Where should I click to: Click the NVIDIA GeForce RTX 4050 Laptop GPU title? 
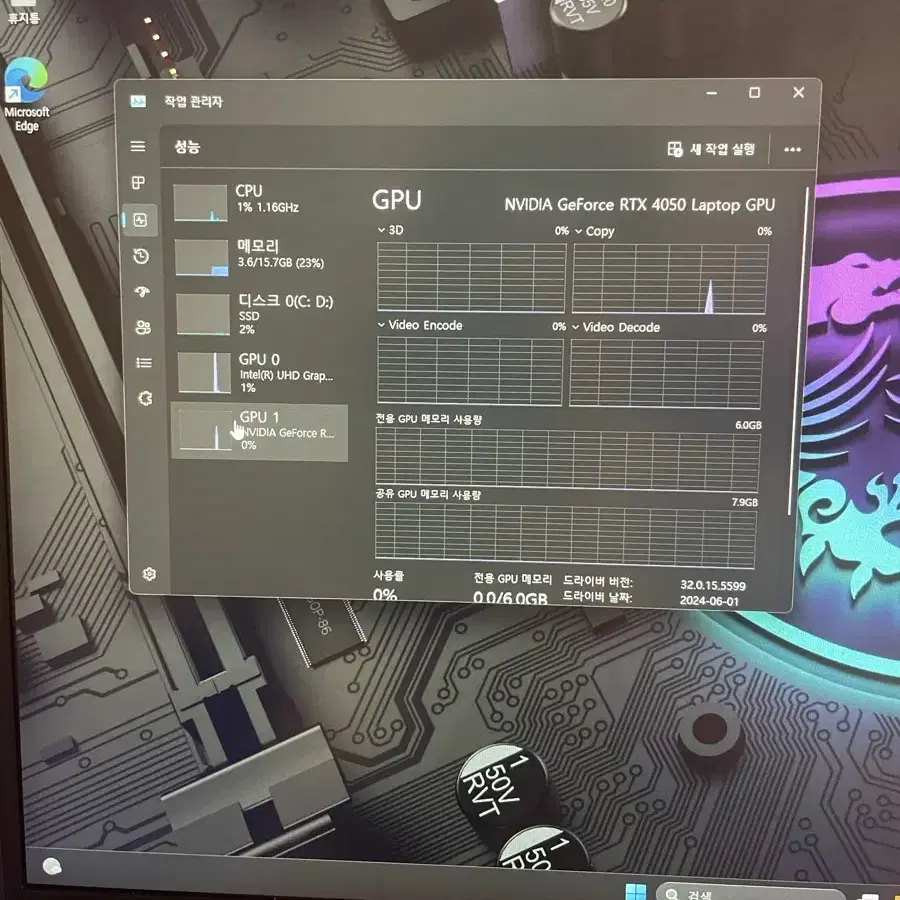pyautogui.click(x=639, y=205)
